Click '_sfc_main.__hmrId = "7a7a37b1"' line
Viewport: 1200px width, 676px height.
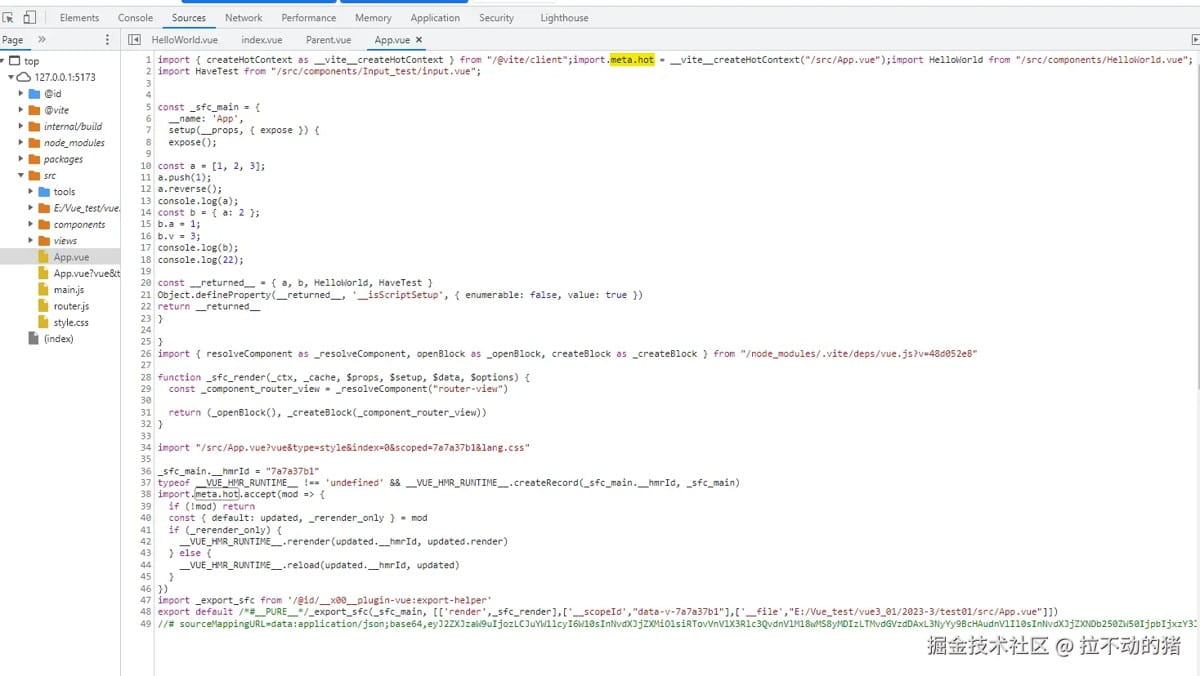[238, 471]
